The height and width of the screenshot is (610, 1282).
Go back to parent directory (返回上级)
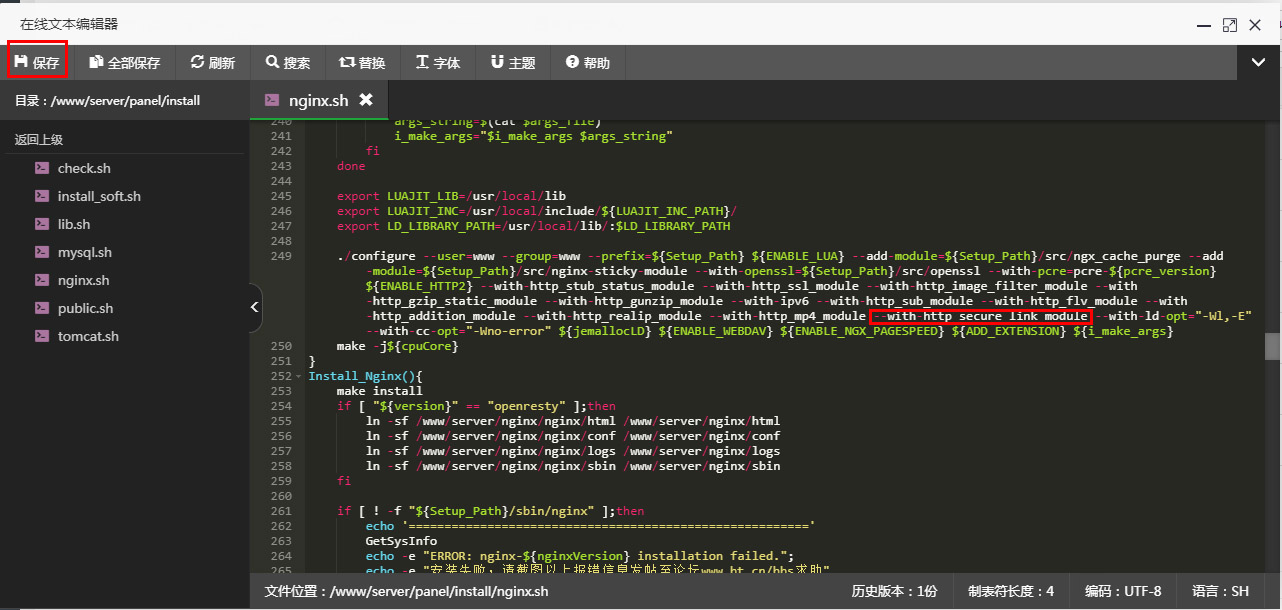(x=39, y=140)
